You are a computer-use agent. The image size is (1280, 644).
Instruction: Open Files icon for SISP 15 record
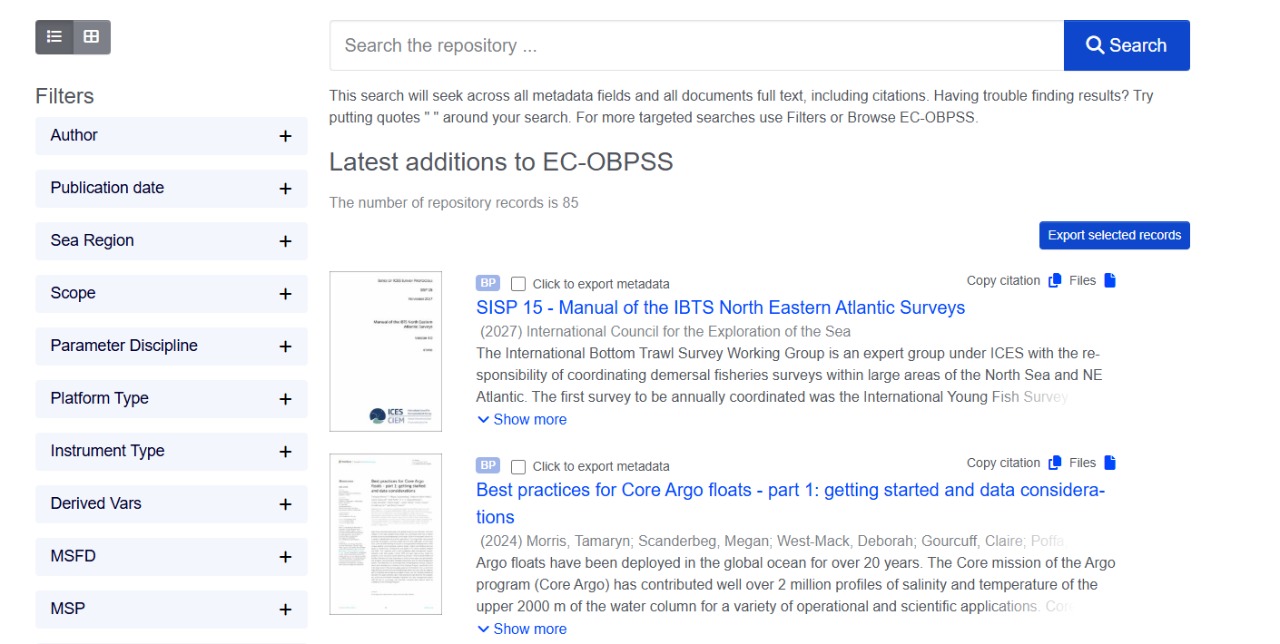1109,281
